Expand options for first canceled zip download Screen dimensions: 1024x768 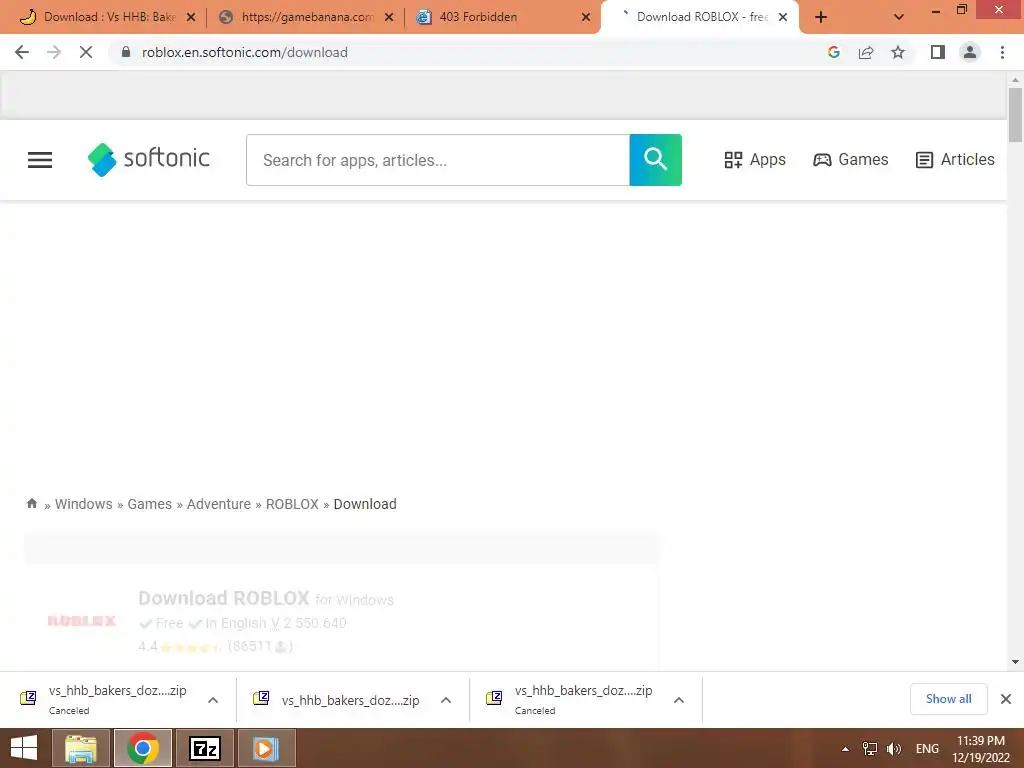point(213,700)
